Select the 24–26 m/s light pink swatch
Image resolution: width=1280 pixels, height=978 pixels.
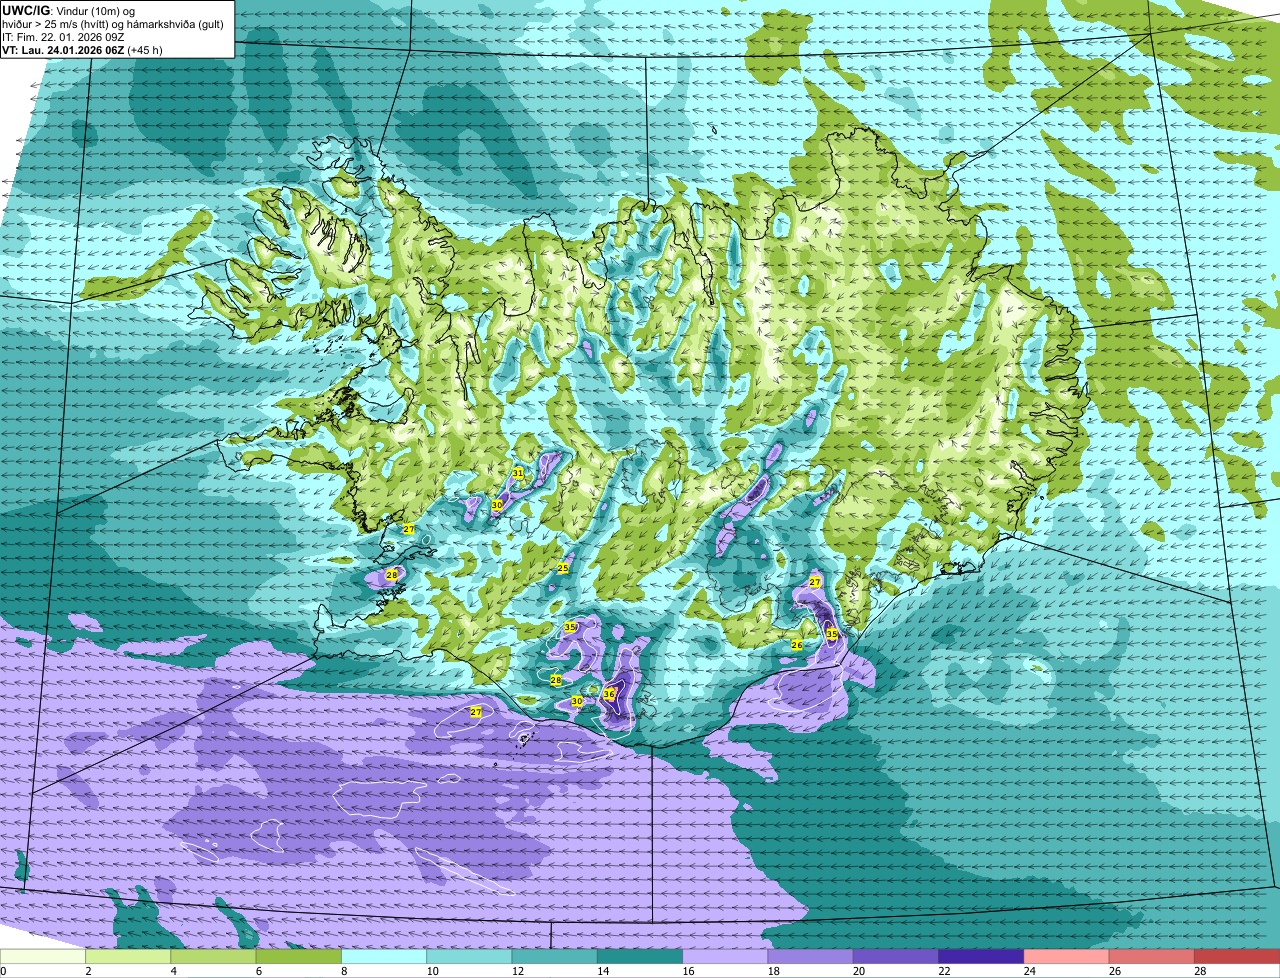[1067, 956]
